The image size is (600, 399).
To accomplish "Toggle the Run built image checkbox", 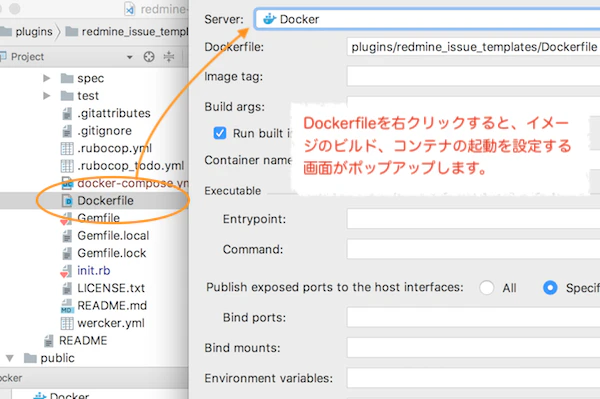I will [x=220, y=133].
